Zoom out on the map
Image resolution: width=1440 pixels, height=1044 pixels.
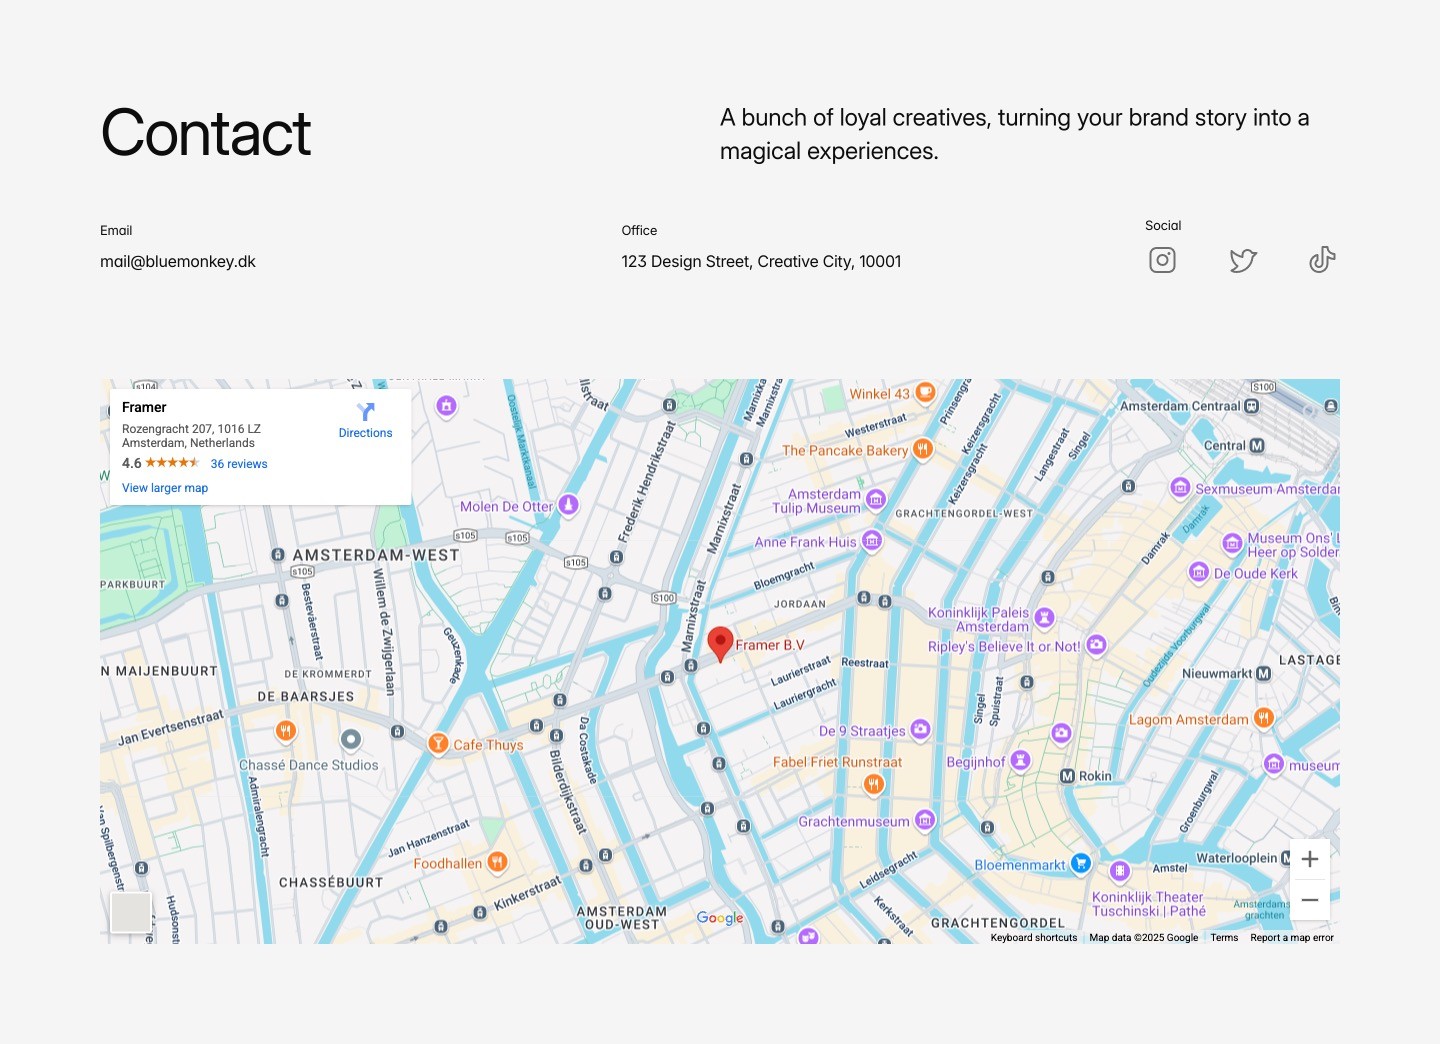pyautogui.click(x=1310, y=900)
